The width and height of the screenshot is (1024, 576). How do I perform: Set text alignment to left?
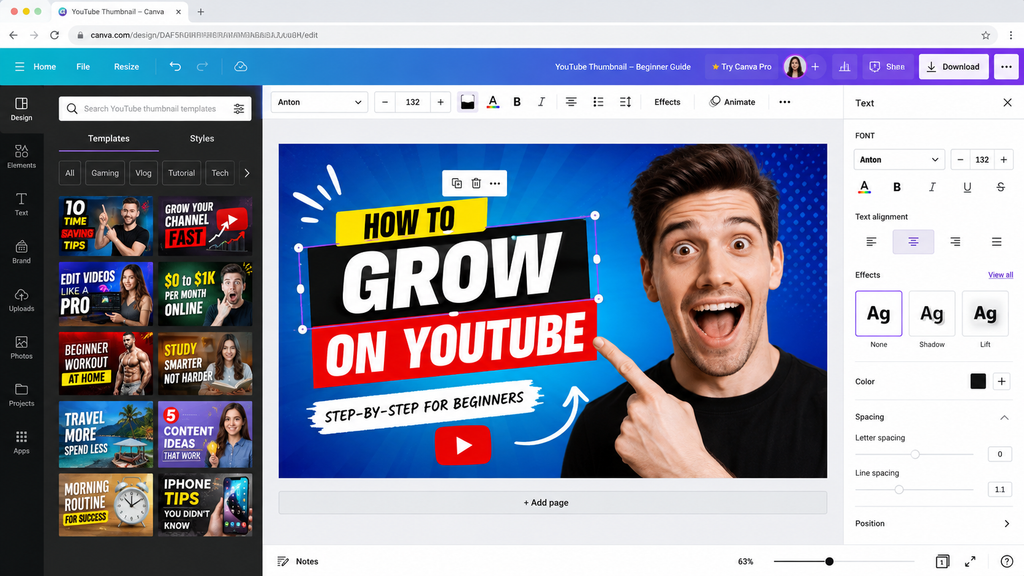[871, 242]
